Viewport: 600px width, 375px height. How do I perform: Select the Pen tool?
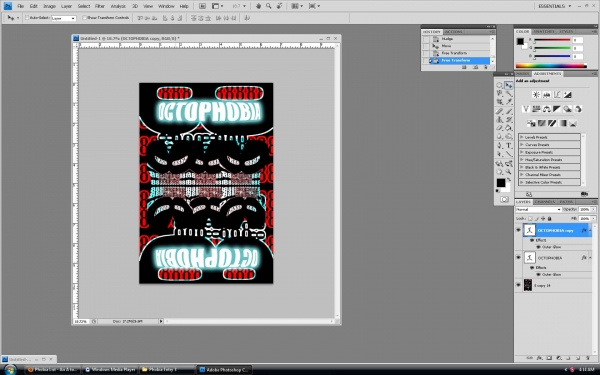(x=499, y=145)
